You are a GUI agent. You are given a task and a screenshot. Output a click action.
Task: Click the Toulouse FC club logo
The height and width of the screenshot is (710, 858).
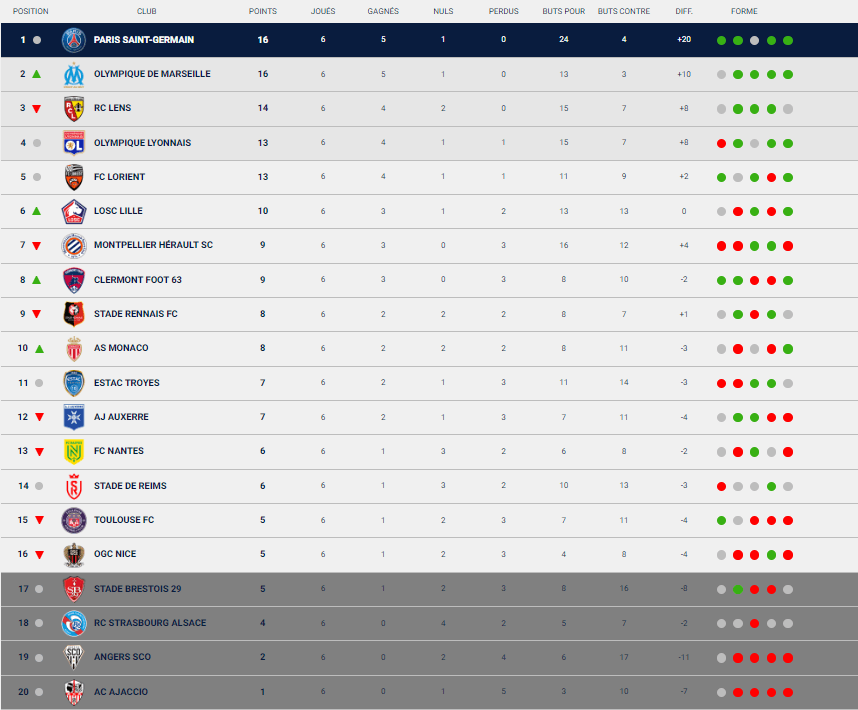click(73, 520)
